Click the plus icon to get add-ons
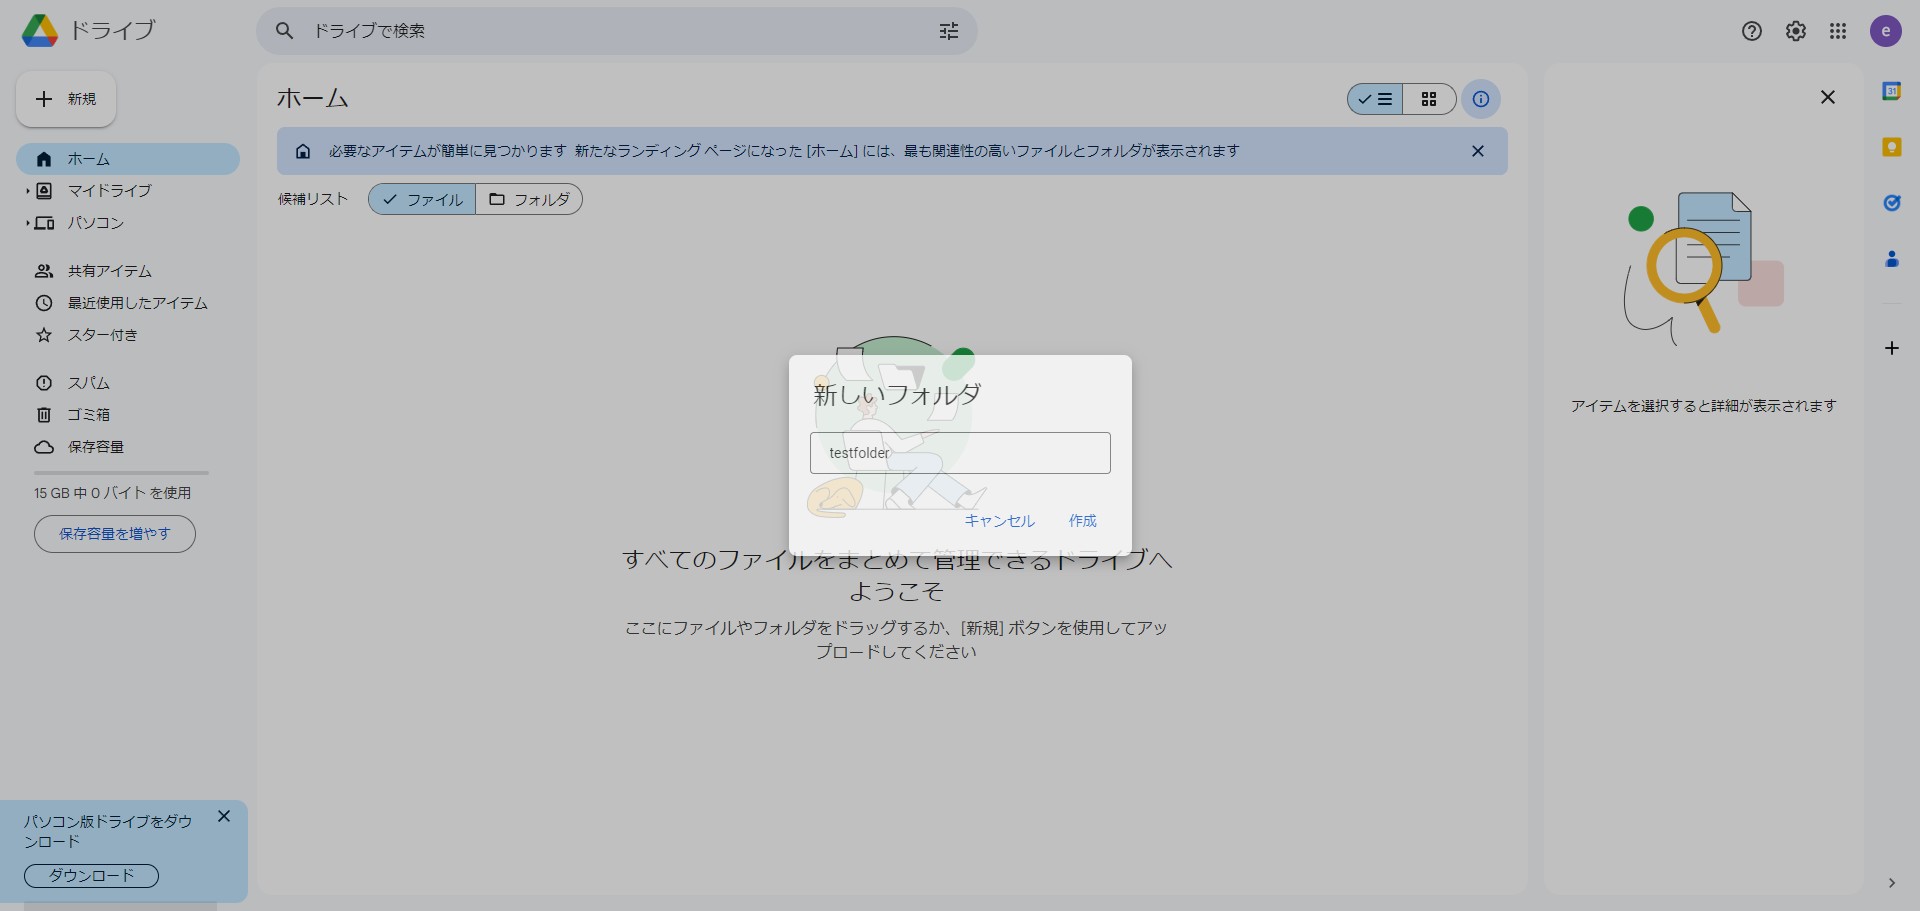 coord(1891,348)
